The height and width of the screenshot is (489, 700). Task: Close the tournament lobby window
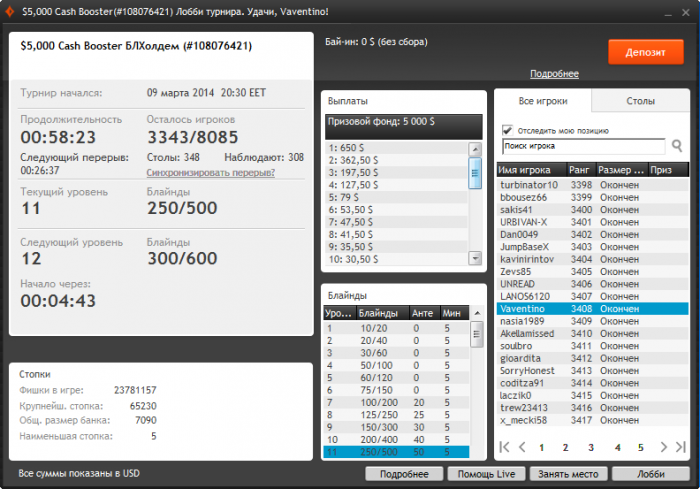tap(686, 13)
